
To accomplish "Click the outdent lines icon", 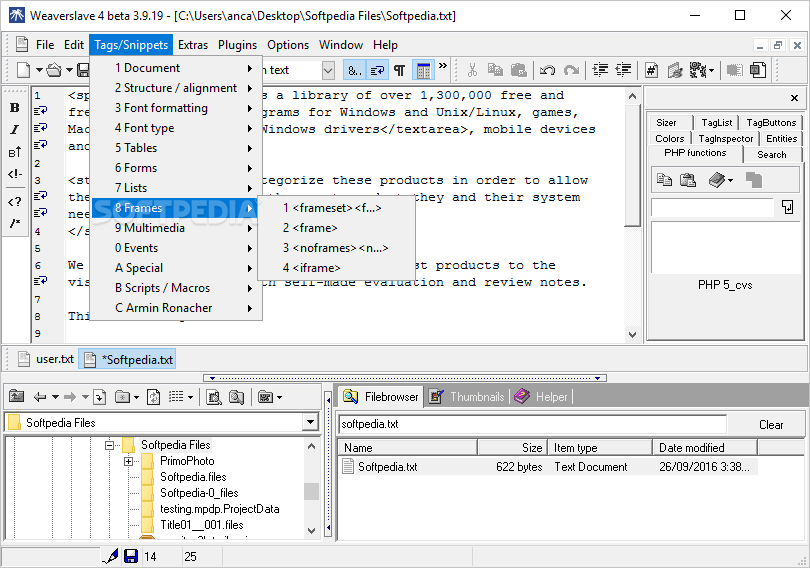I will (624, 70).
